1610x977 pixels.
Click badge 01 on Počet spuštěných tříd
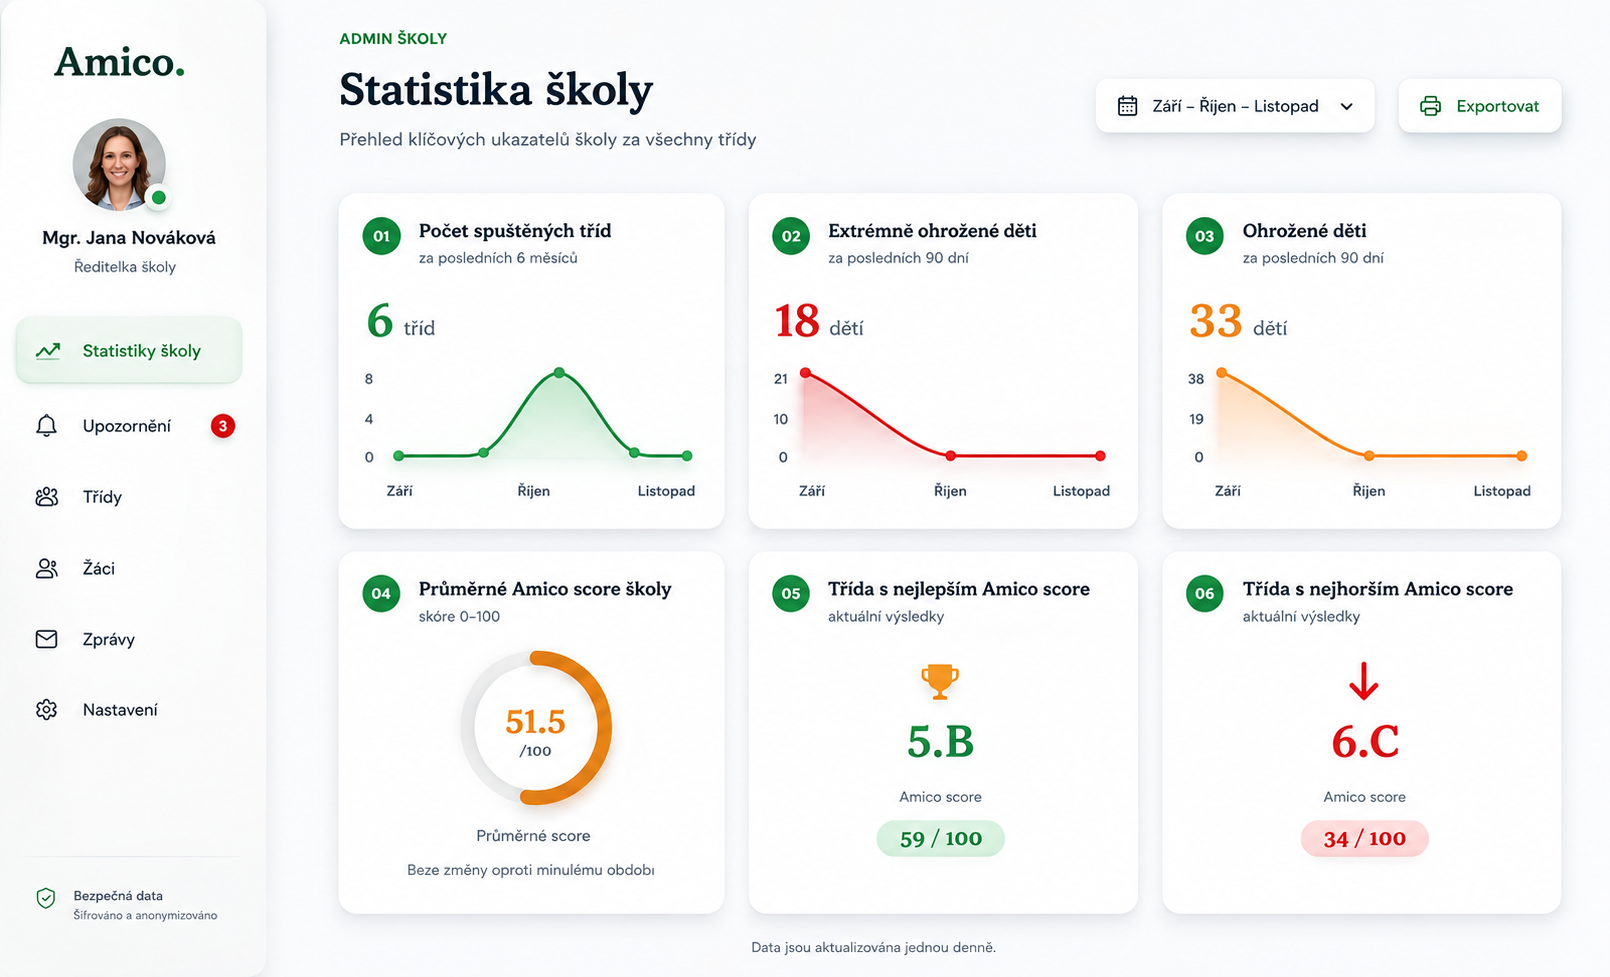(x=381, y=236)
